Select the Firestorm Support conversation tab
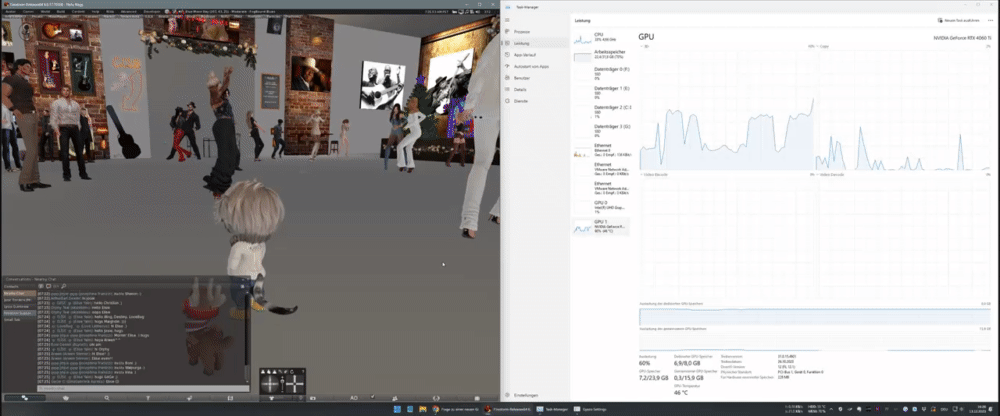 [x=19, y=313]
